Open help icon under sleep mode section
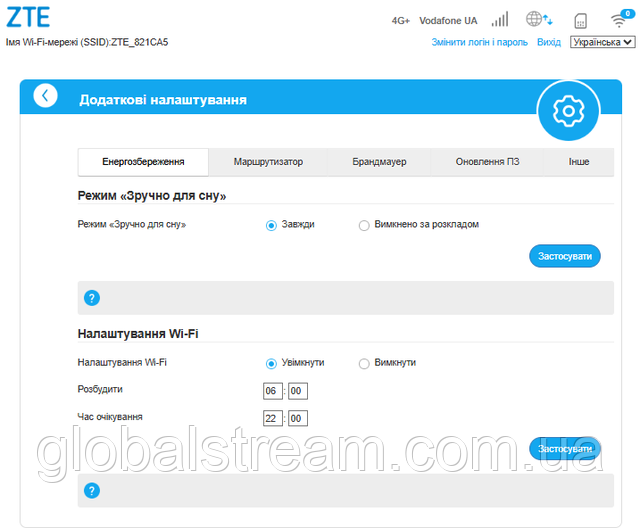The width and height of the screenshot is (640, 528). point(92,298)
